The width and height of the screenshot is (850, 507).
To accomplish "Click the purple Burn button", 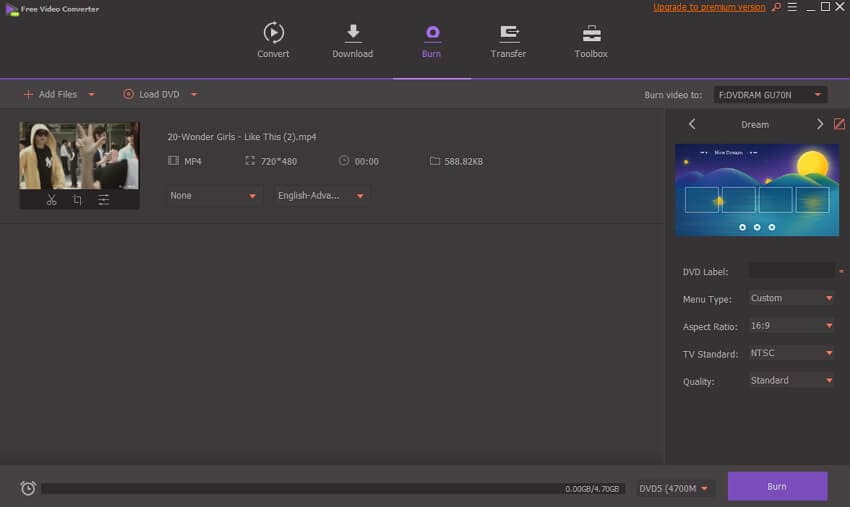I will [x=777, y=486].
